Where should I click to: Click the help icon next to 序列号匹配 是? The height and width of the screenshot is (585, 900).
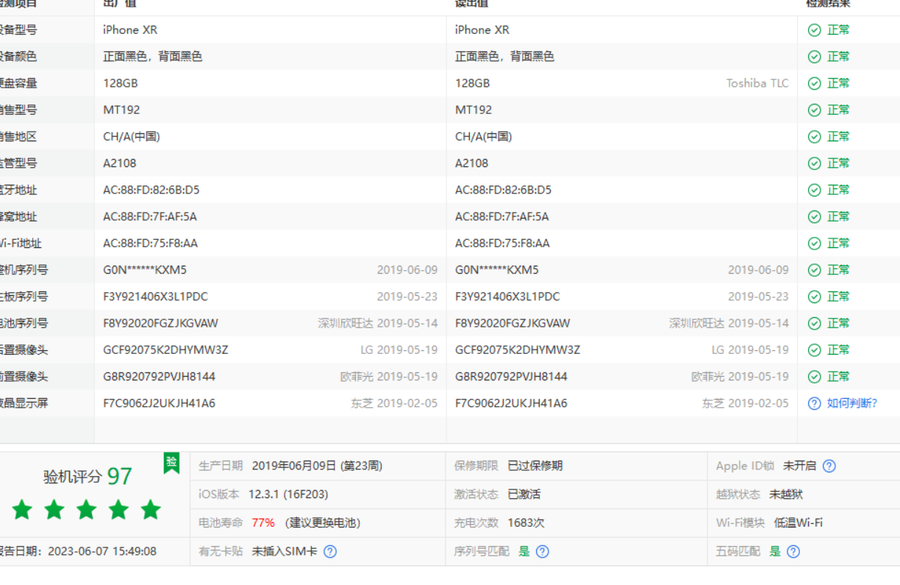pos(542,552)
